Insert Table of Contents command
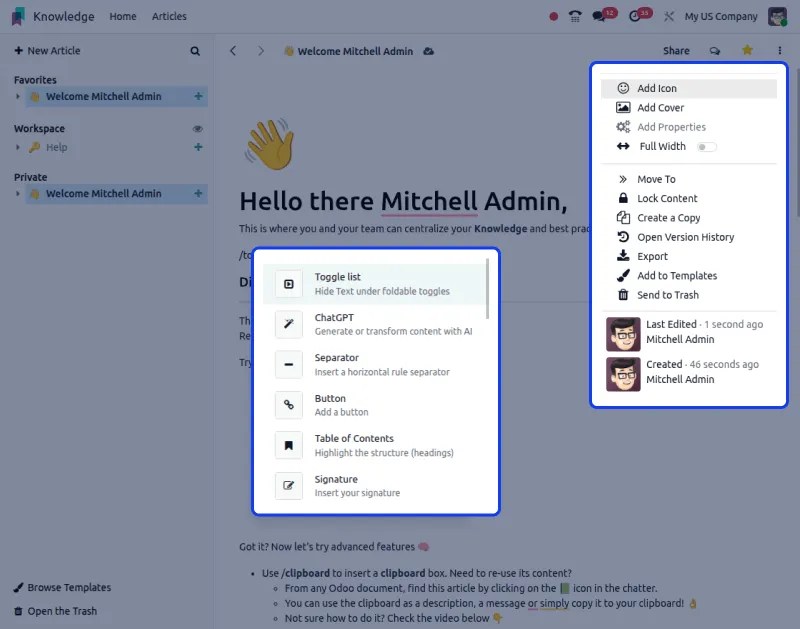 coord(374,445)
